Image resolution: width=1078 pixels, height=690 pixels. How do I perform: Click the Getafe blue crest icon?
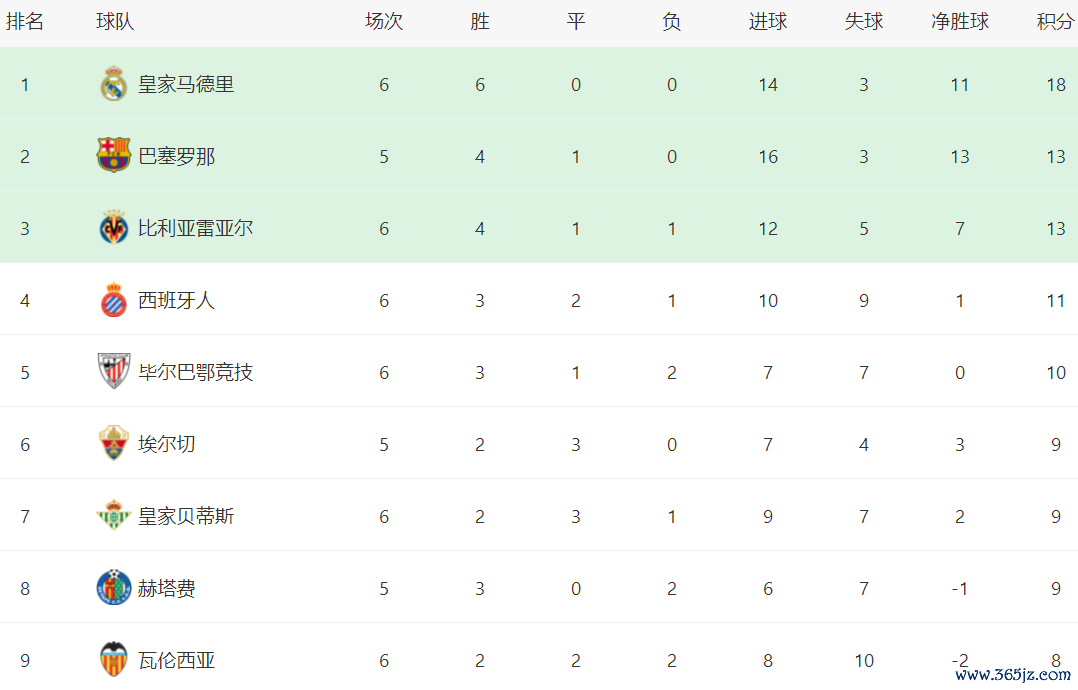(114, 588)
